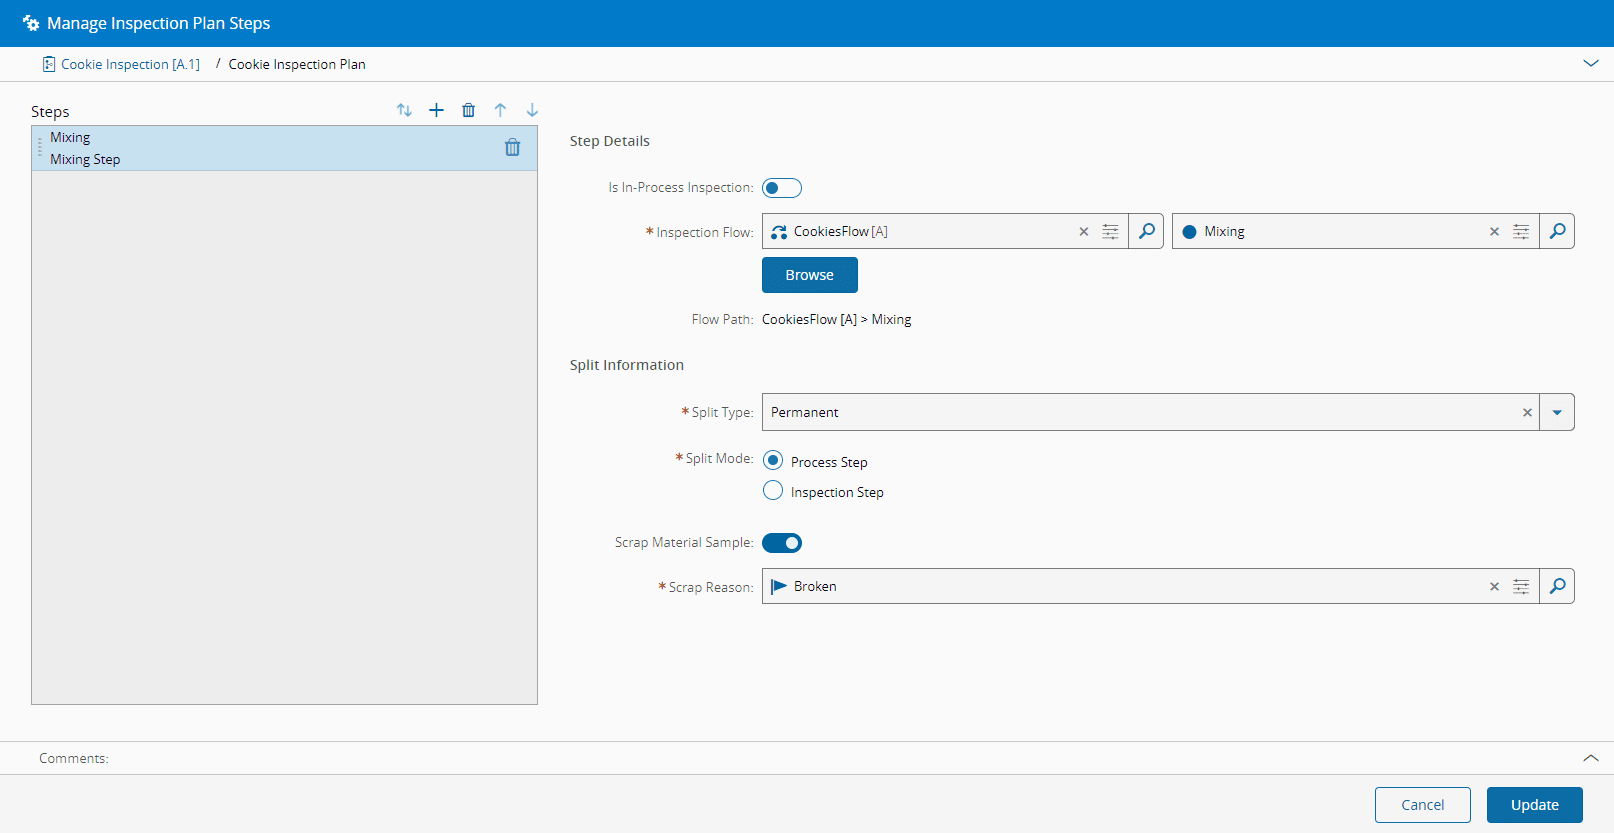
Task: Move step up with arrow icon
Action: coord(500,110)
